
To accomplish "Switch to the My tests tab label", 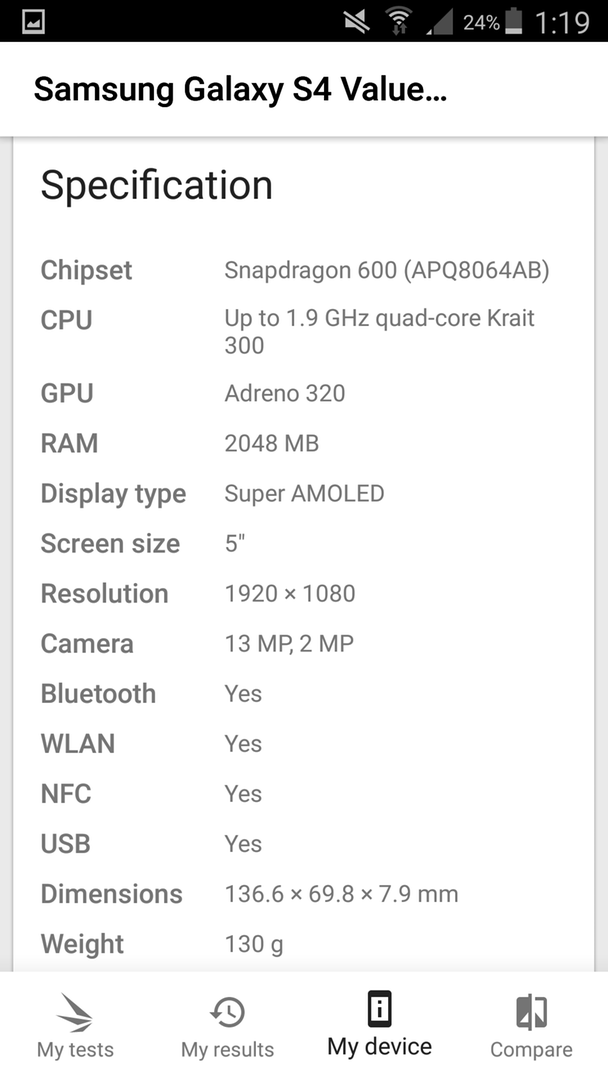I will click(x=75, y=1050).
